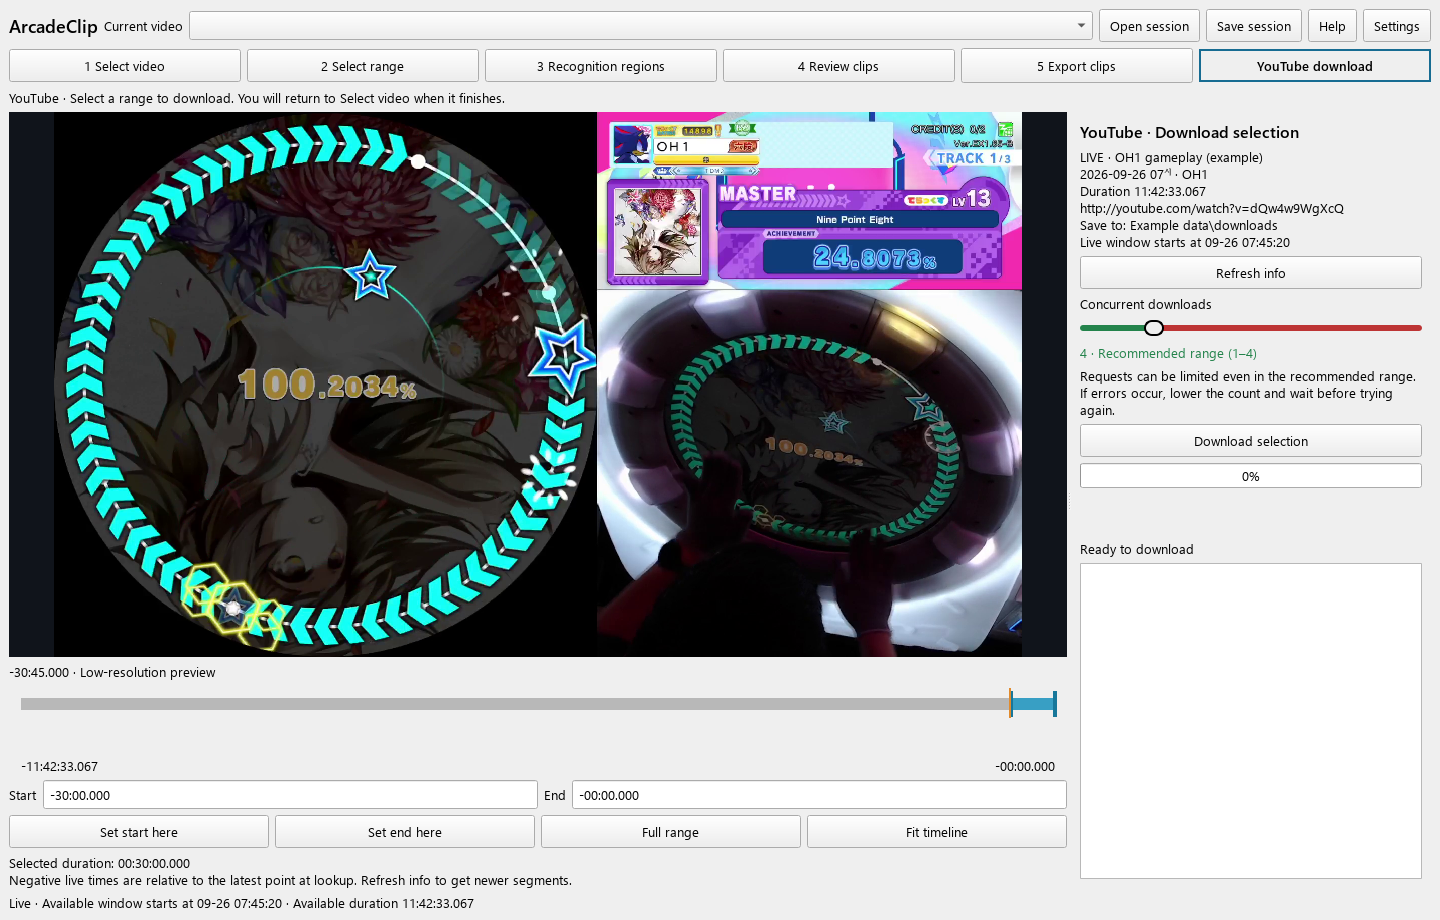The image size is (1440, 920).
Task: Open the Current video dropdown arrow
Action: coord(1081,26)
